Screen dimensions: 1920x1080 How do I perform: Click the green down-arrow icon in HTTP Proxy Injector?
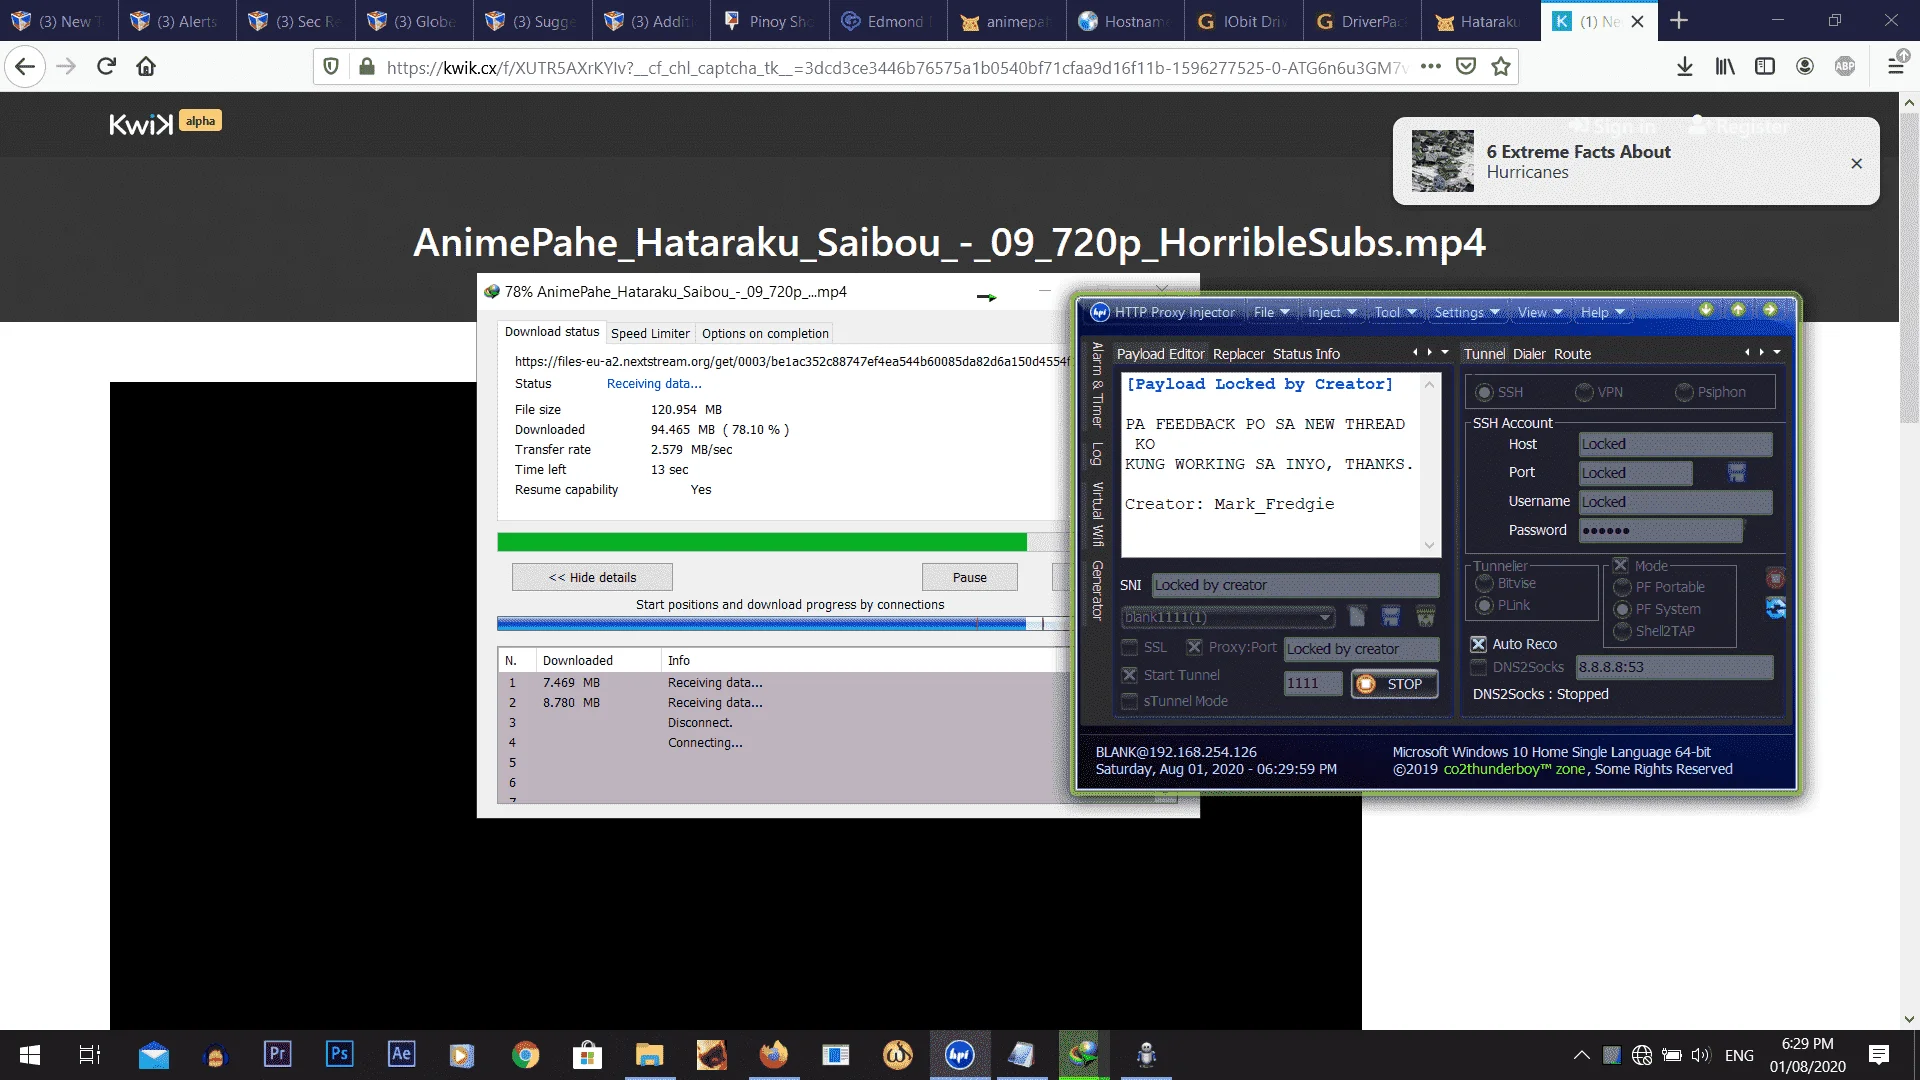(1706, 310)
